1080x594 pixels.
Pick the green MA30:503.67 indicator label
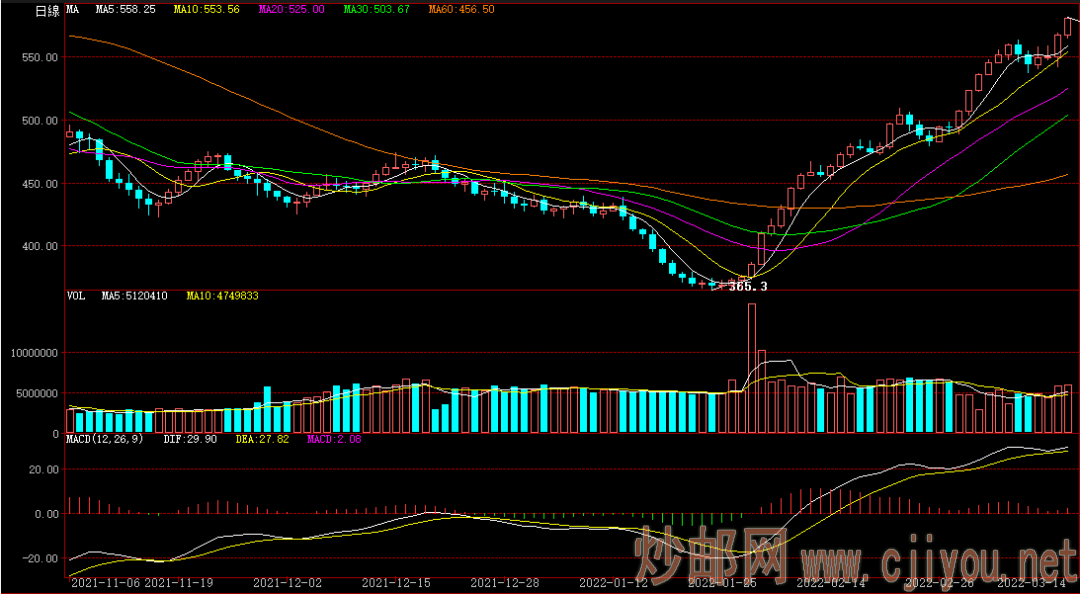click(x=376, y=9)
